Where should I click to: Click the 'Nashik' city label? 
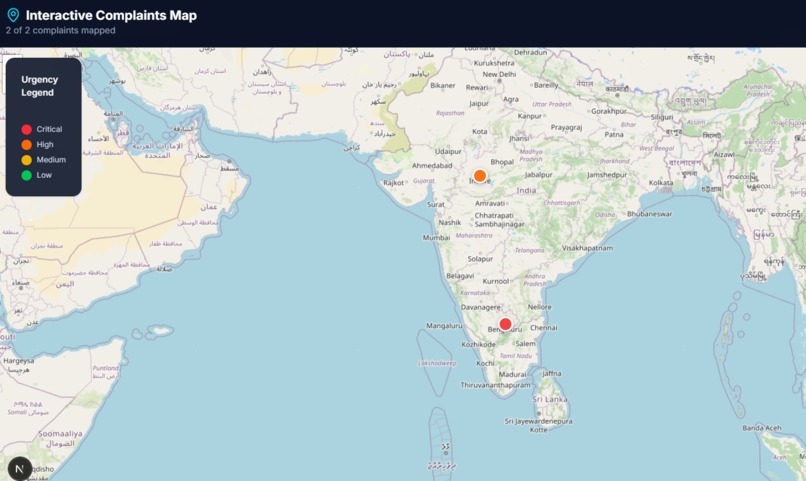coord(450,223)
